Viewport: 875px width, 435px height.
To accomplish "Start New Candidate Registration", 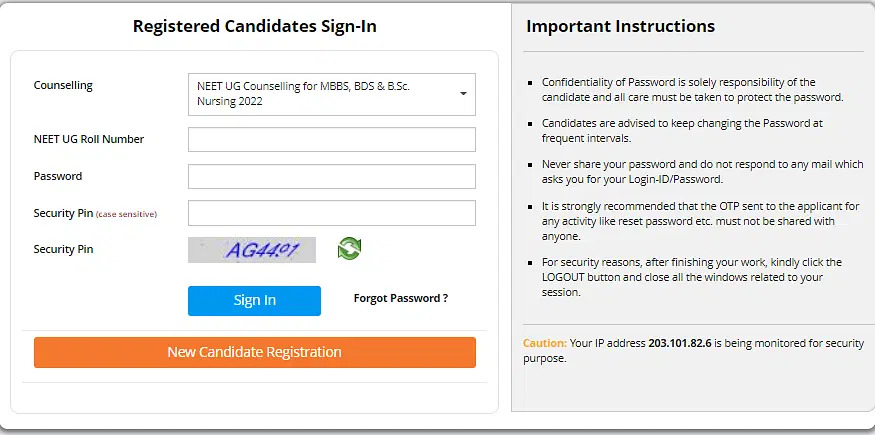I will [x=254, y=352].
